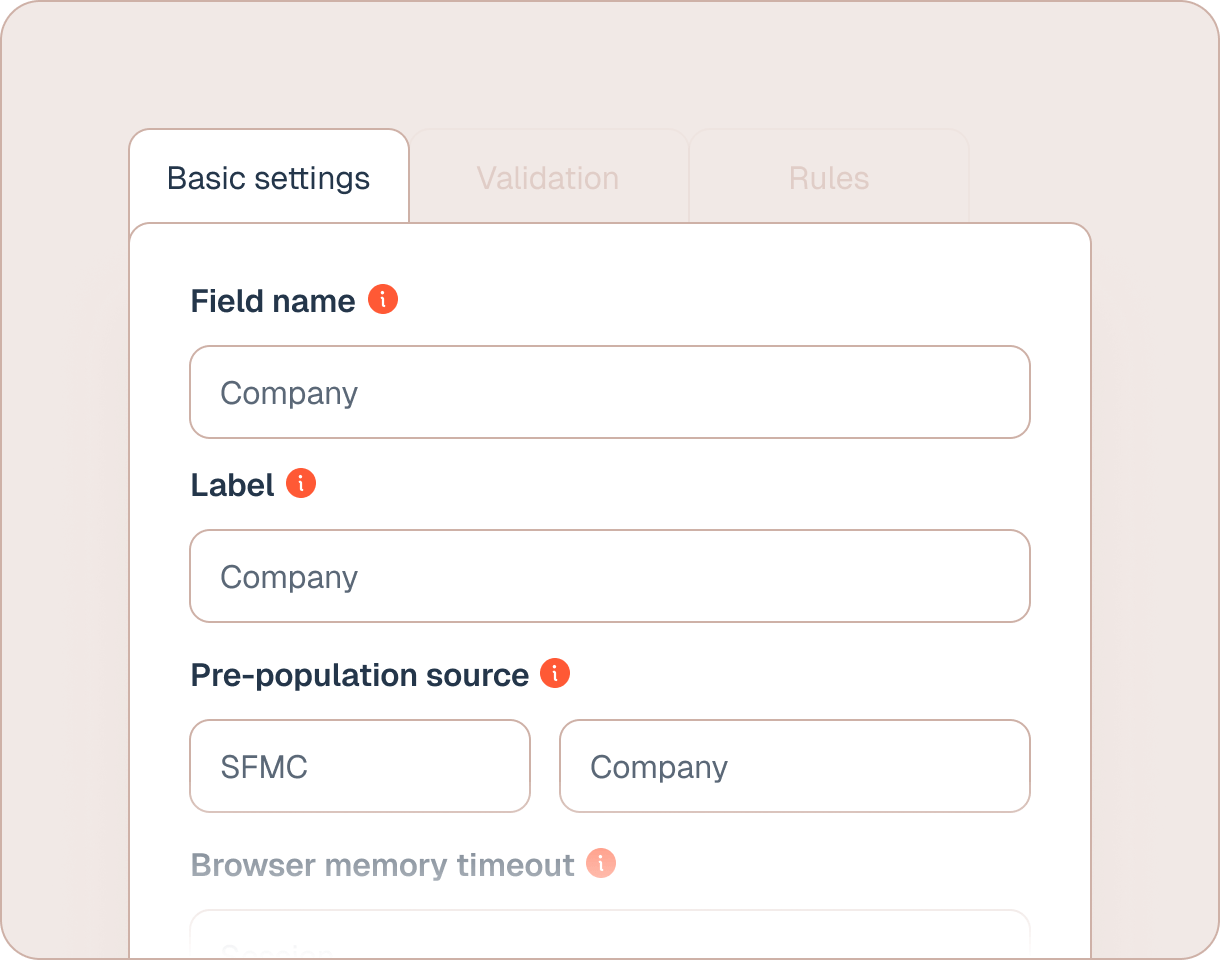Switch to the Validation tab
This screenshot has height=960, width=1220.
click(x=548, y=177)
